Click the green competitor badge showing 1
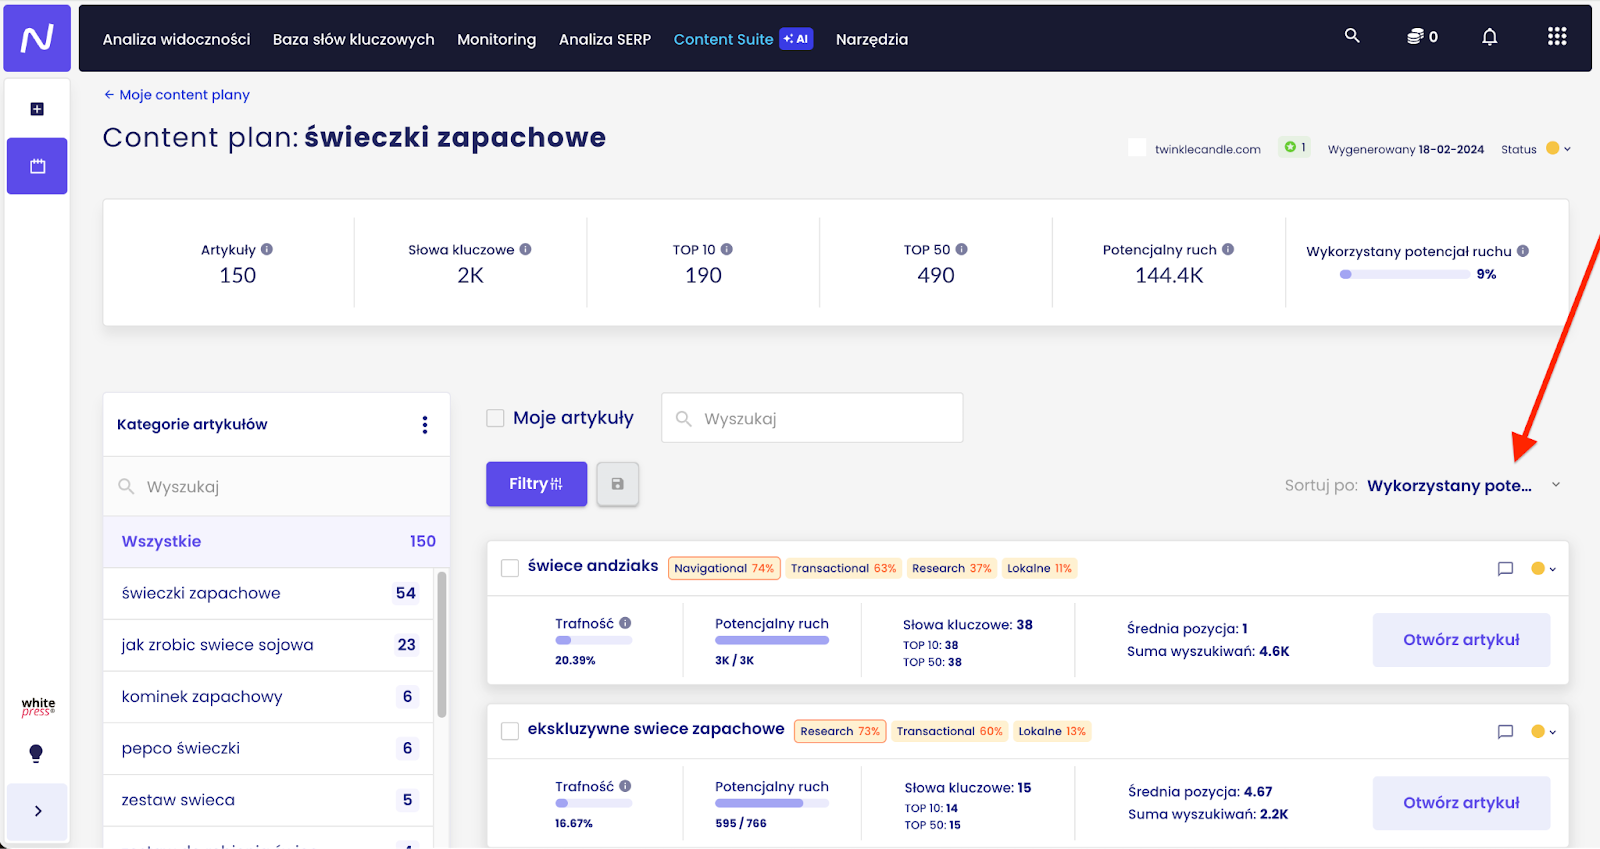1600x849 pixels. [x=1295, y=147]
